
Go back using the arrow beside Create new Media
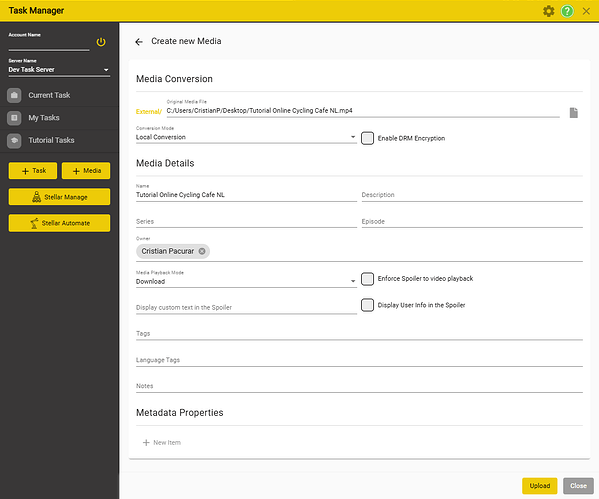click(x=139, y=42)
